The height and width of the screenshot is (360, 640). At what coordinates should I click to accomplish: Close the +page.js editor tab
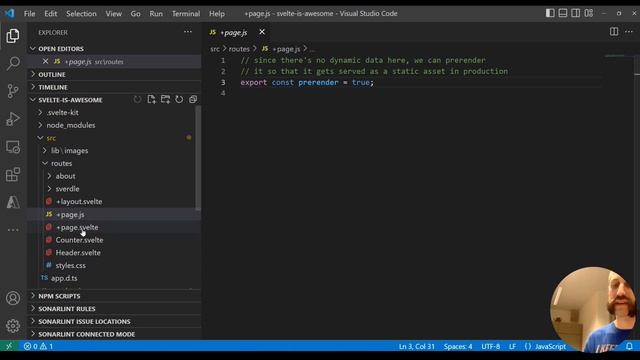(x=262, y=32)
